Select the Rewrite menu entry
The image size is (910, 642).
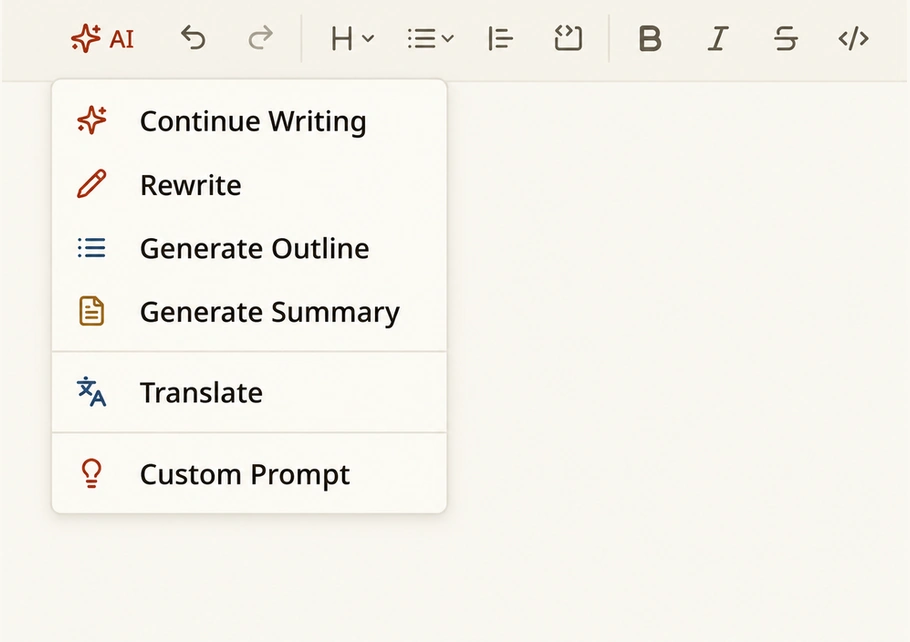(x=250, y=185)
